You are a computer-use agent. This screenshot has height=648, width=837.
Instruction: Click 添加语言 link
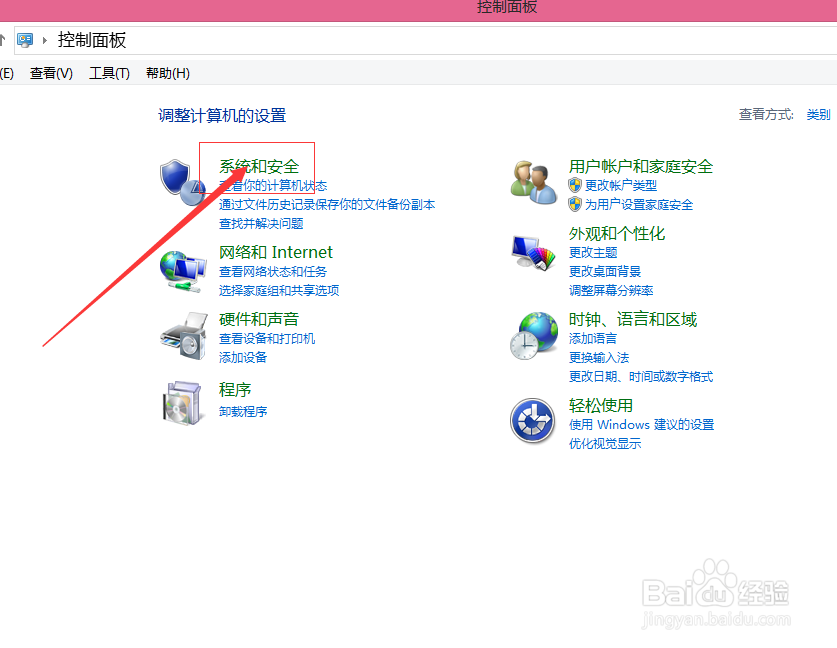coord(593,338)
